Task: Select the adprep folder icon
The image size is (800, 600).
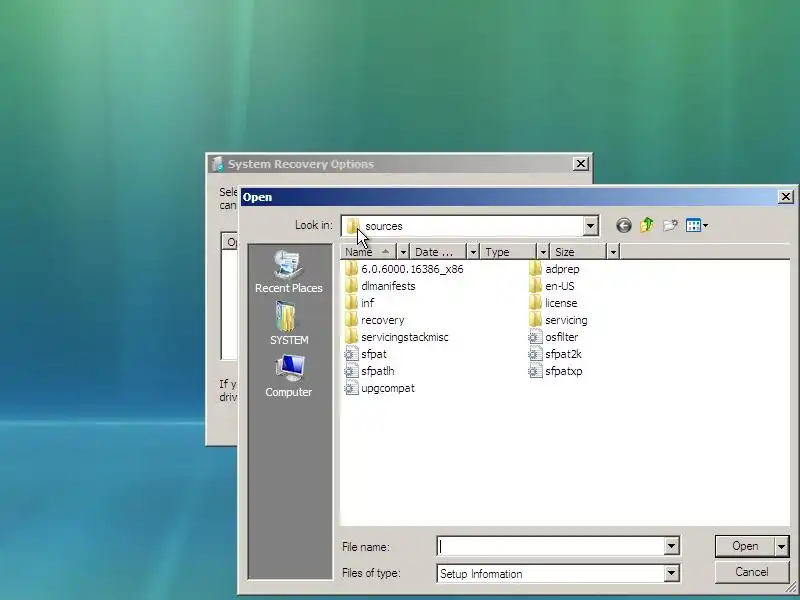Action: coord(535,269)
